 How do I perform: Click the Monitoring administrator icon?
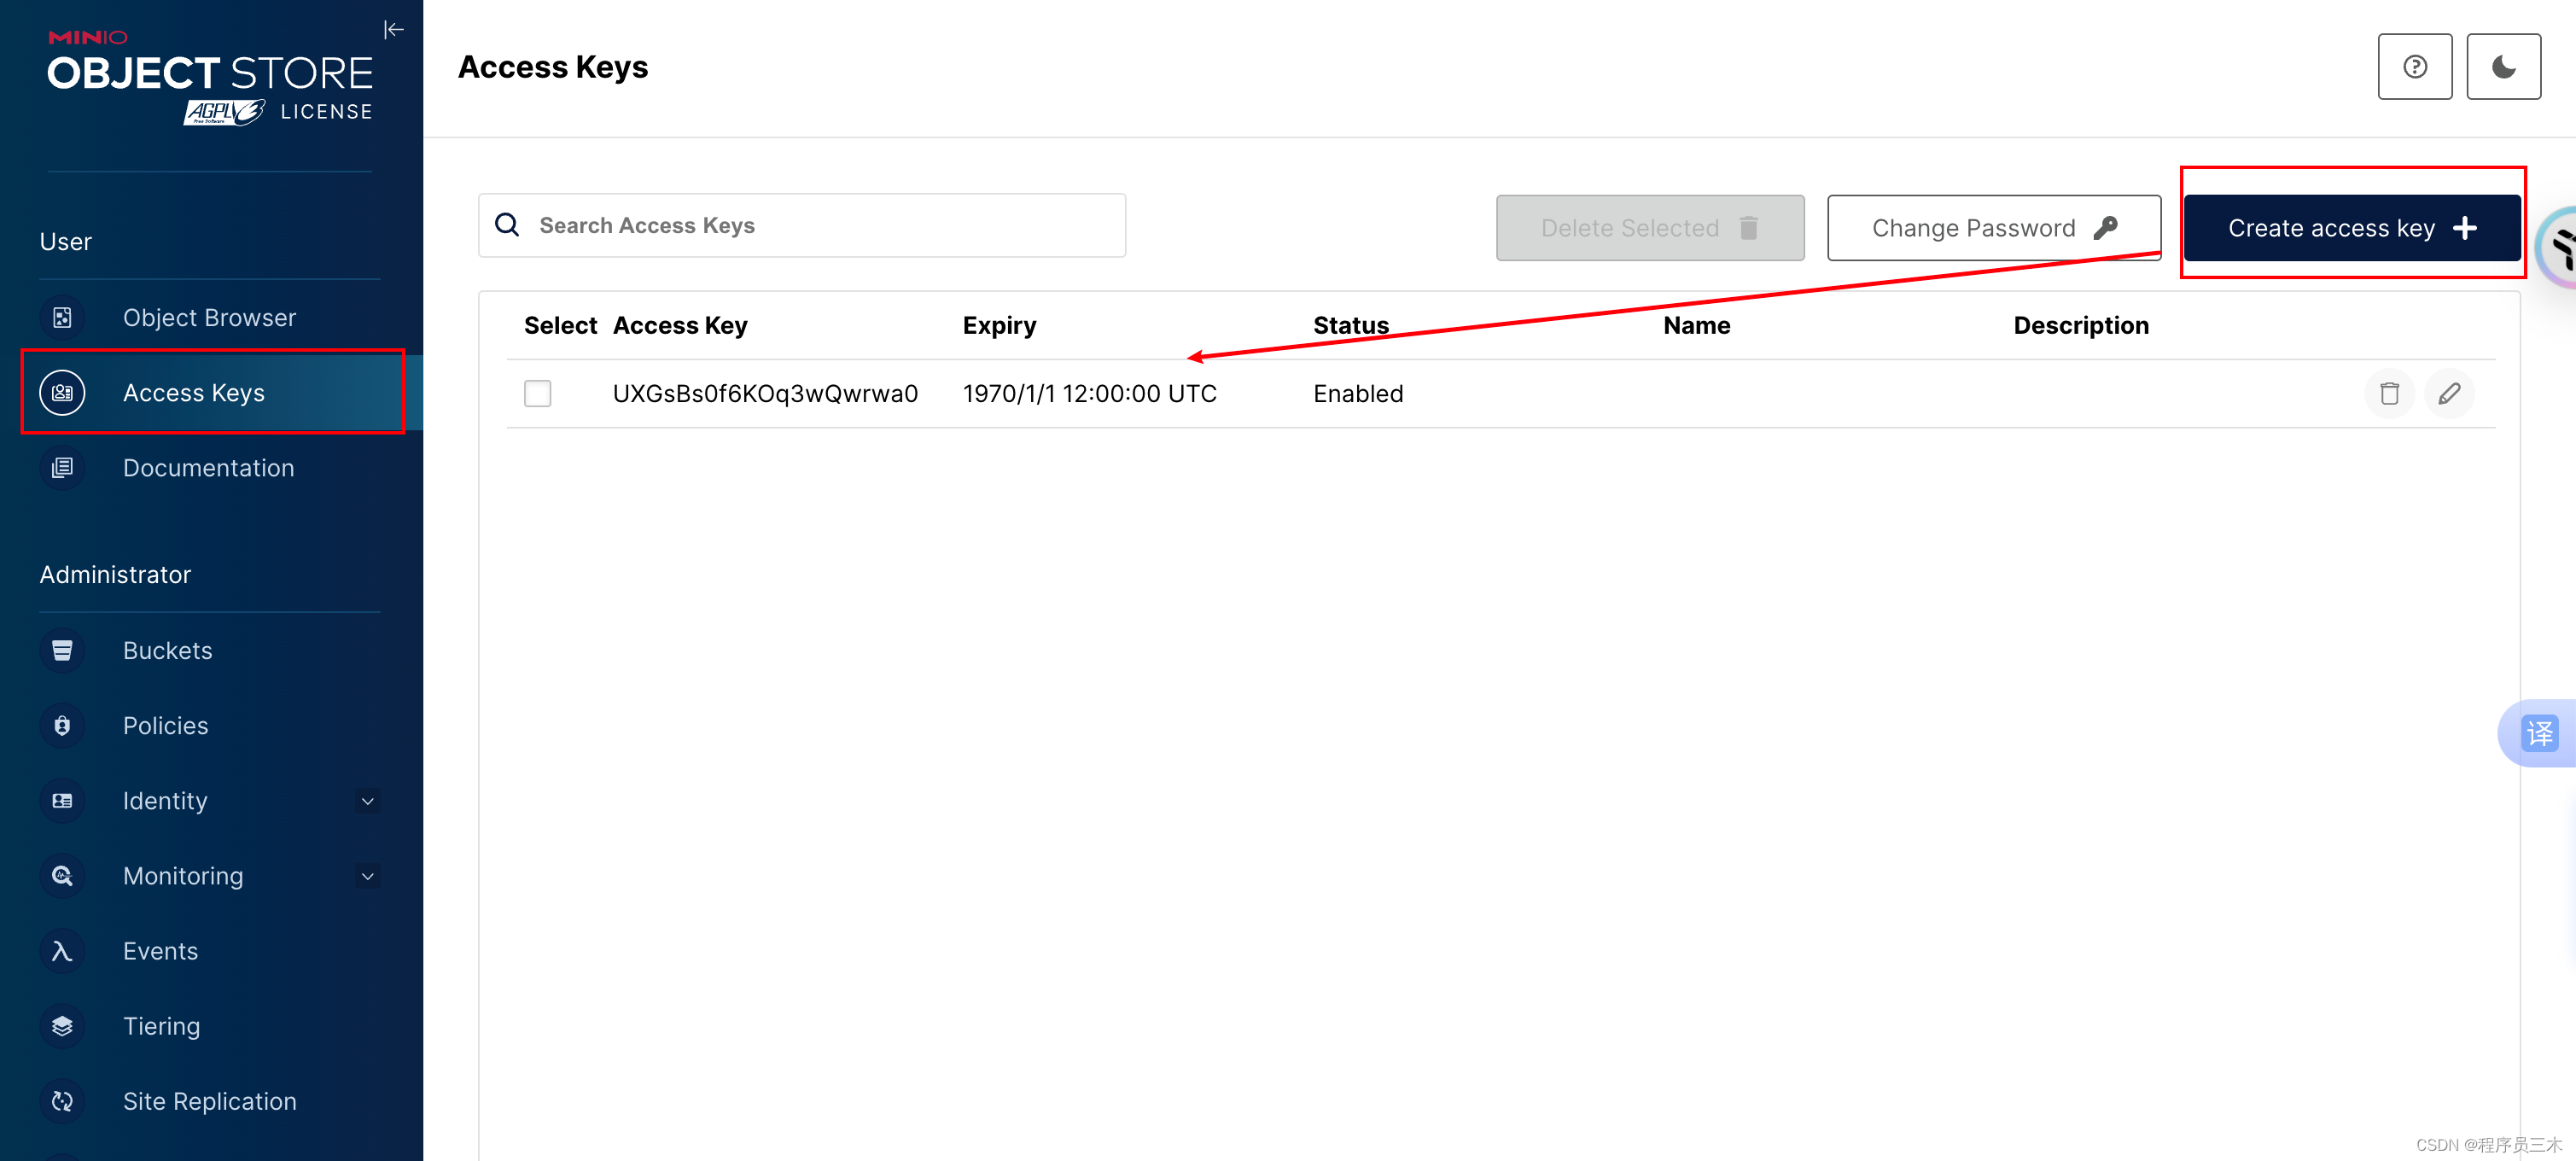[x=59, y=875]
